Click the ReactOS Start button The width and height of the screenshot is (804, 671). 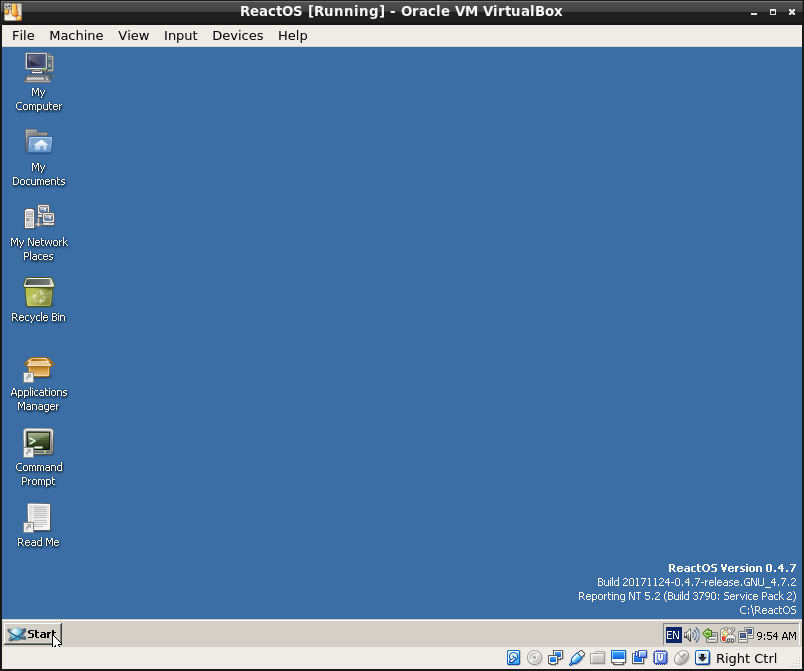click(33, 634)
